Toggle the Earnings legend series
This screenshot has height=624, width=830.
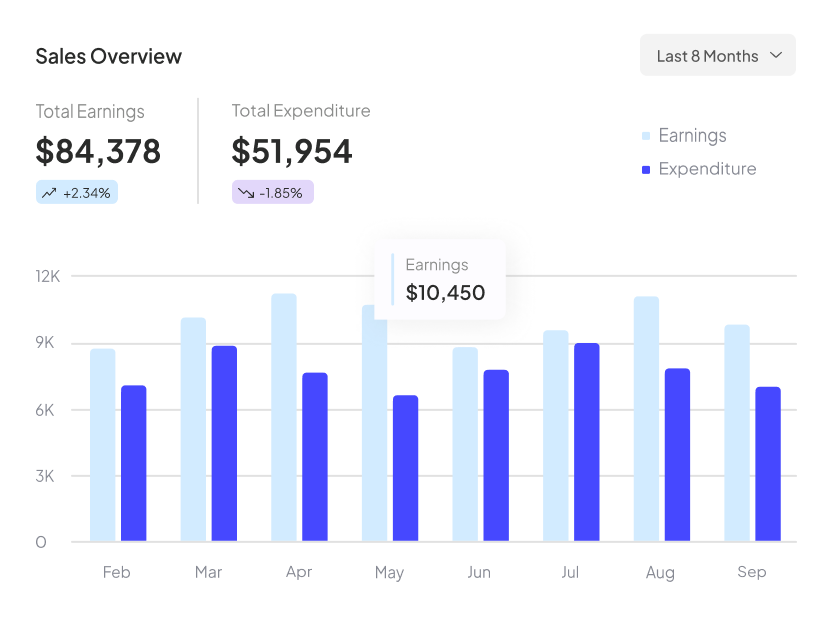(x=691, y=135)
